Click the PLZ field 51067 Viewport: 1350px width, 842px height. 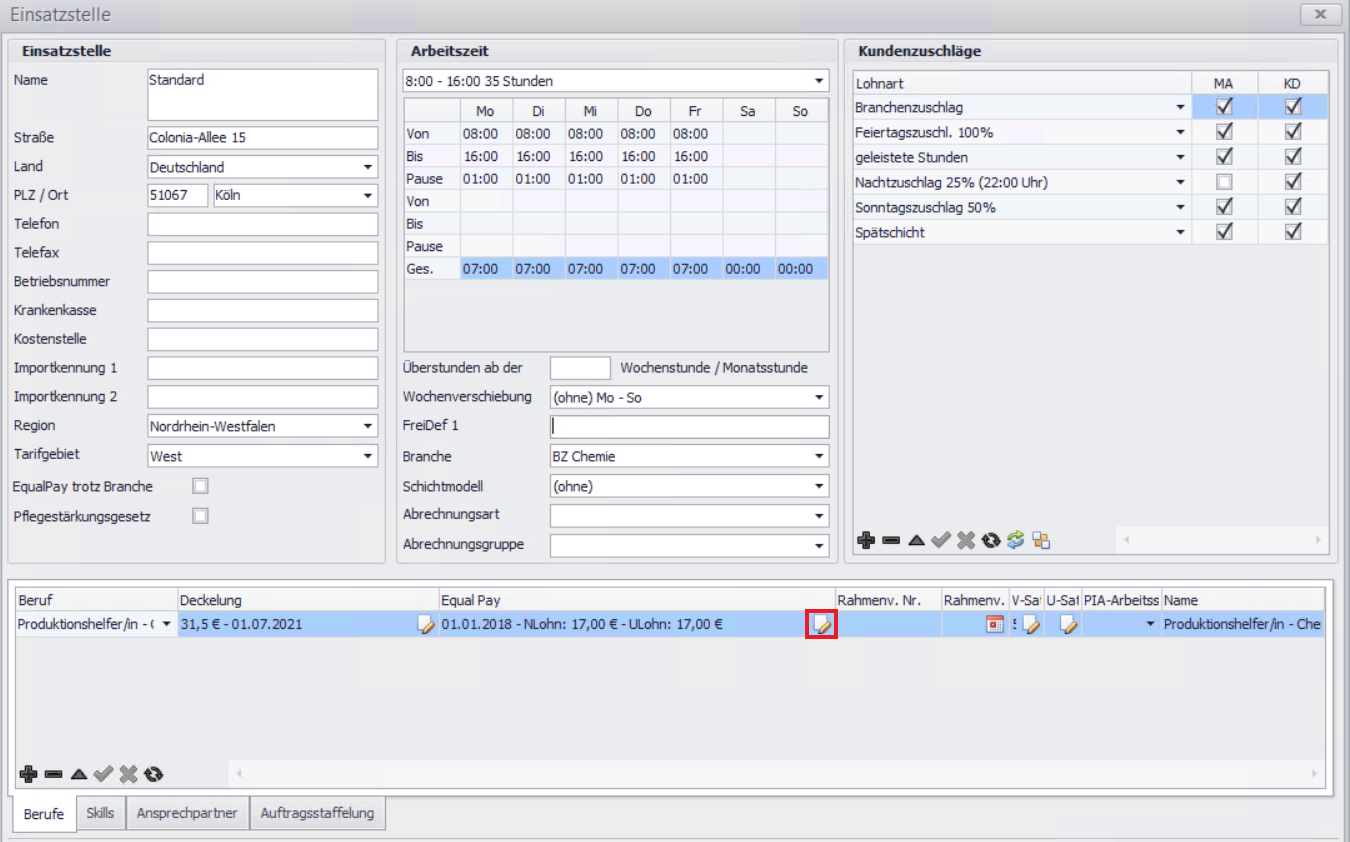point(178,196)
